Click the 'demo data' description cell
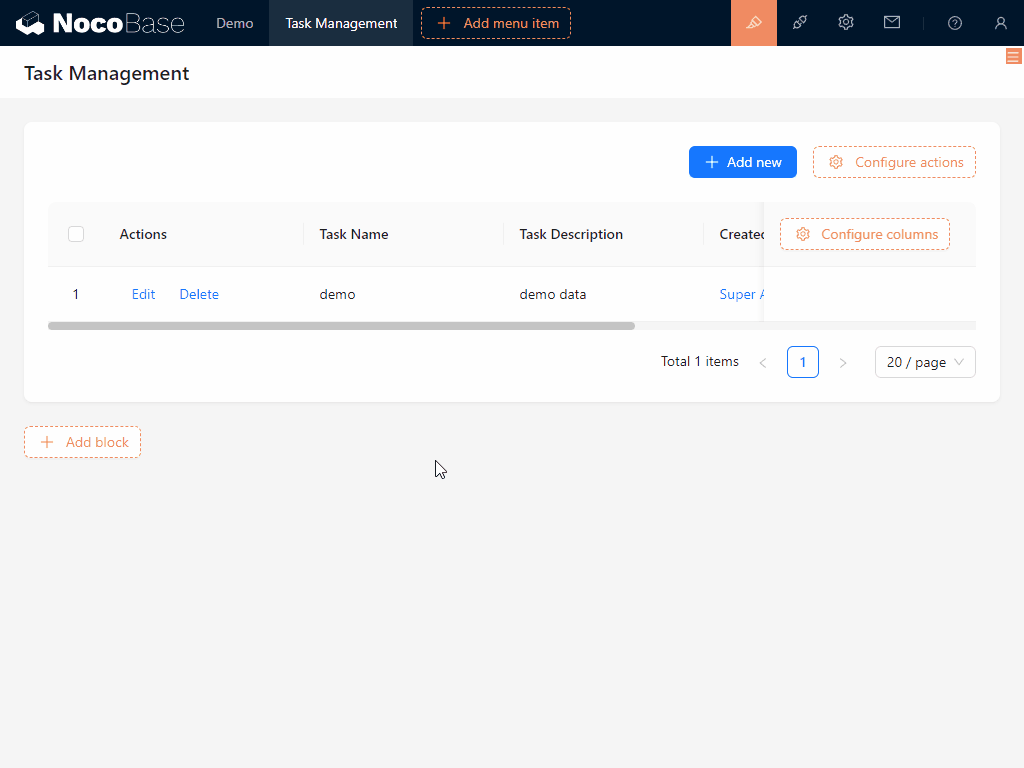 (x=552, y=294)
